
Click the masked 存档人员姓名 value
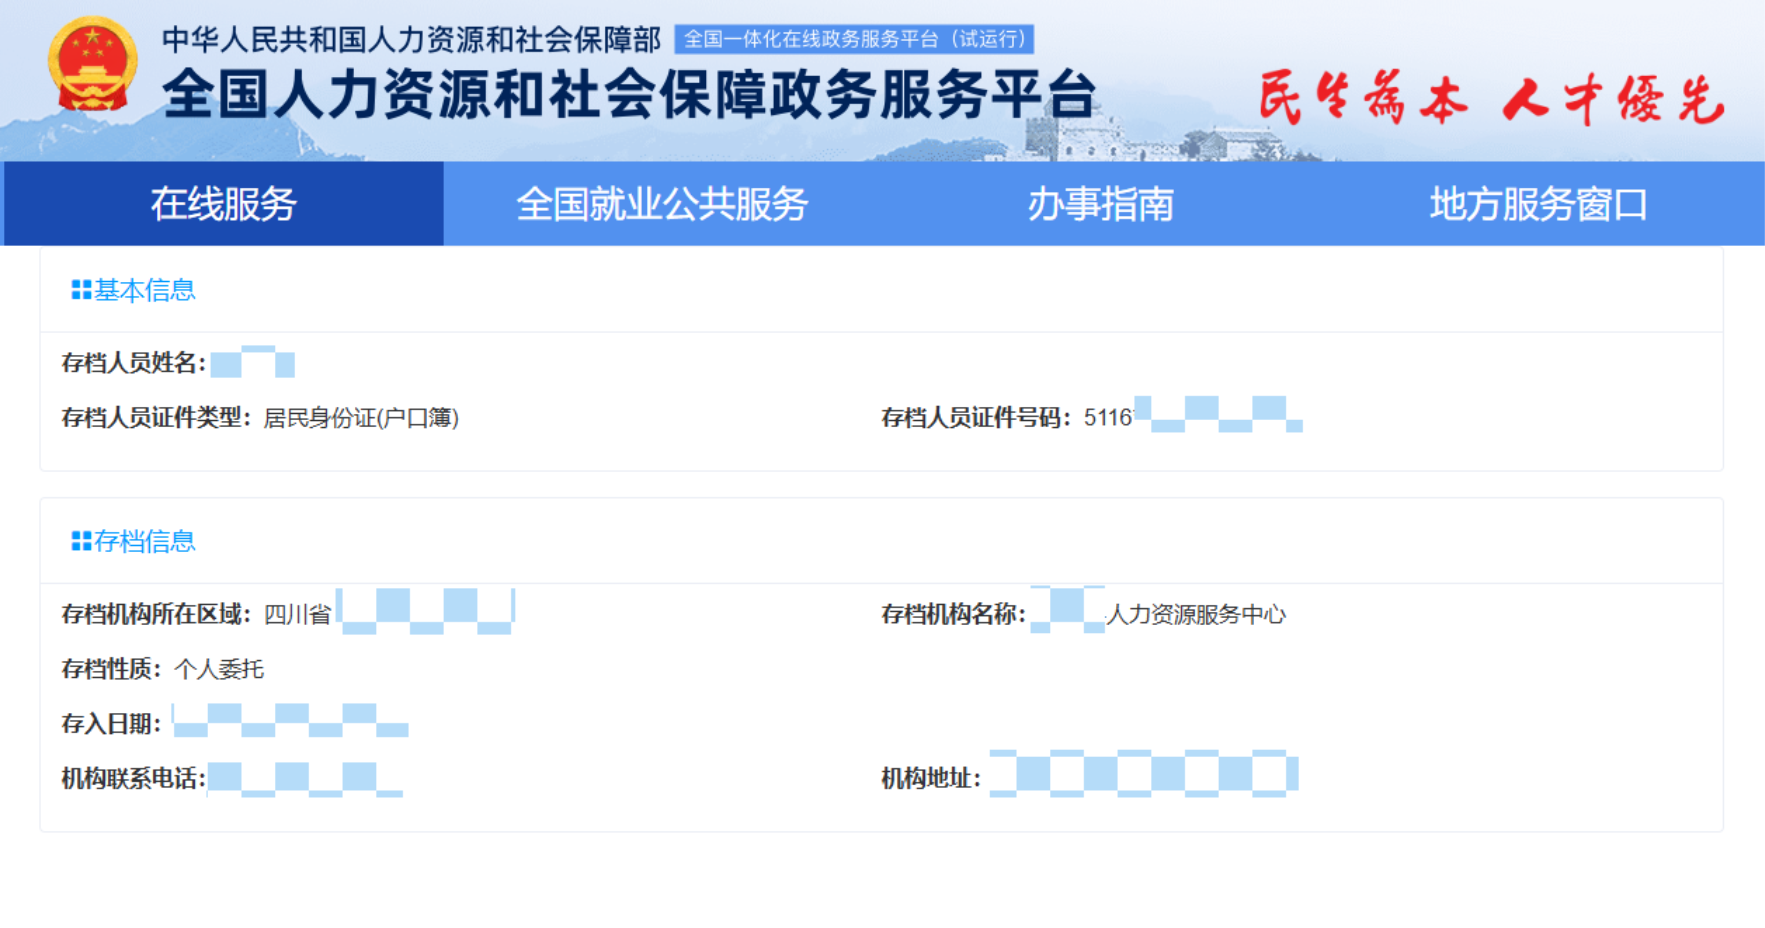click(x=252, y=363)
